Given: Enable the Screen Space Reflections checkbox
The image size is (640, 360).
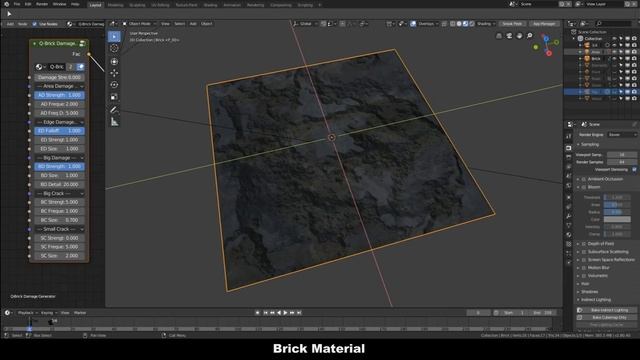Looking at the screenshot, I should [x=584, y=260].
